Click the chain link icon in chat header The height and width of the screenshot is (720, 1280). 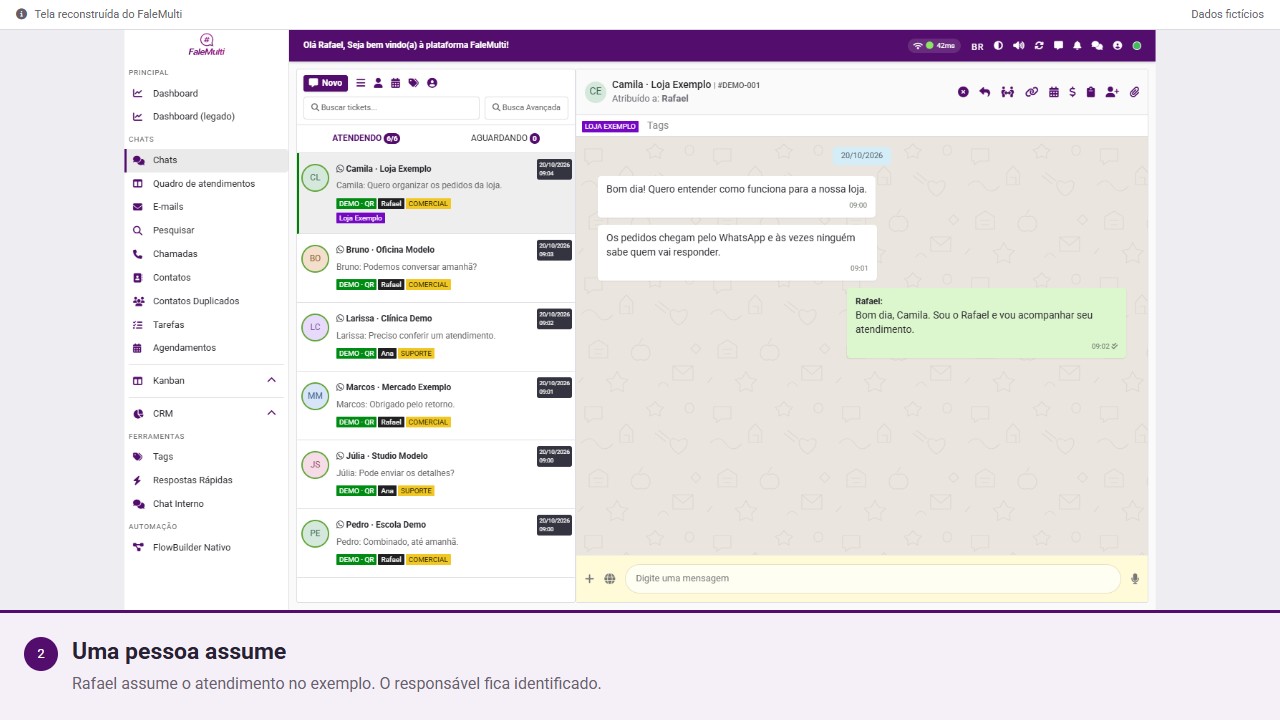1031,92
